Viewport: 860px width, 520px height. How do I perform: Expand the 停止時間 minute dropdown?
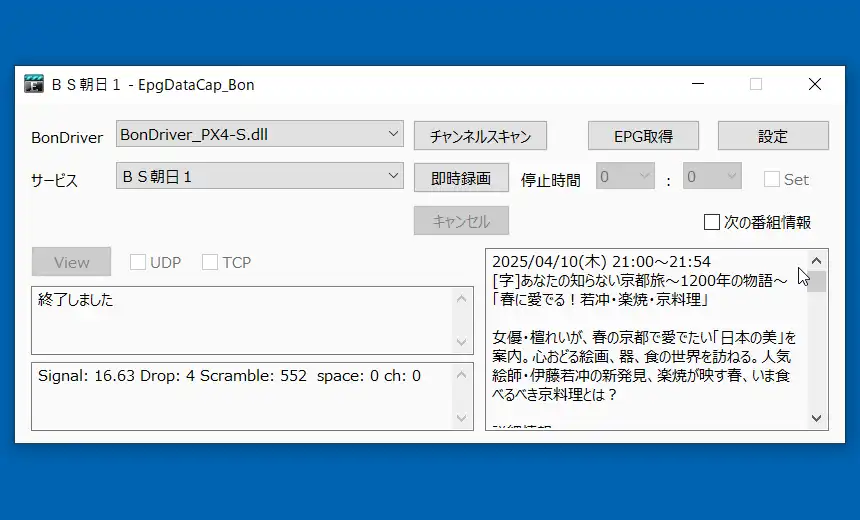coord(712,176)
